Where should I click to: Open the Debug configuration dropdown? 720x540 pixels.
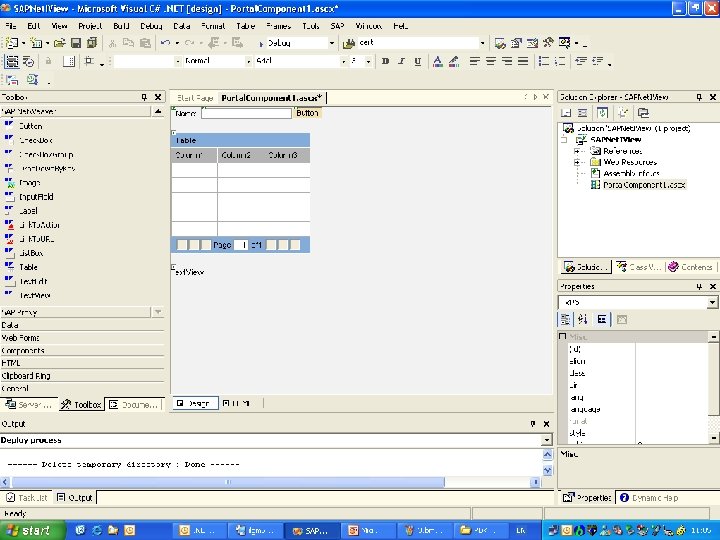332,43
